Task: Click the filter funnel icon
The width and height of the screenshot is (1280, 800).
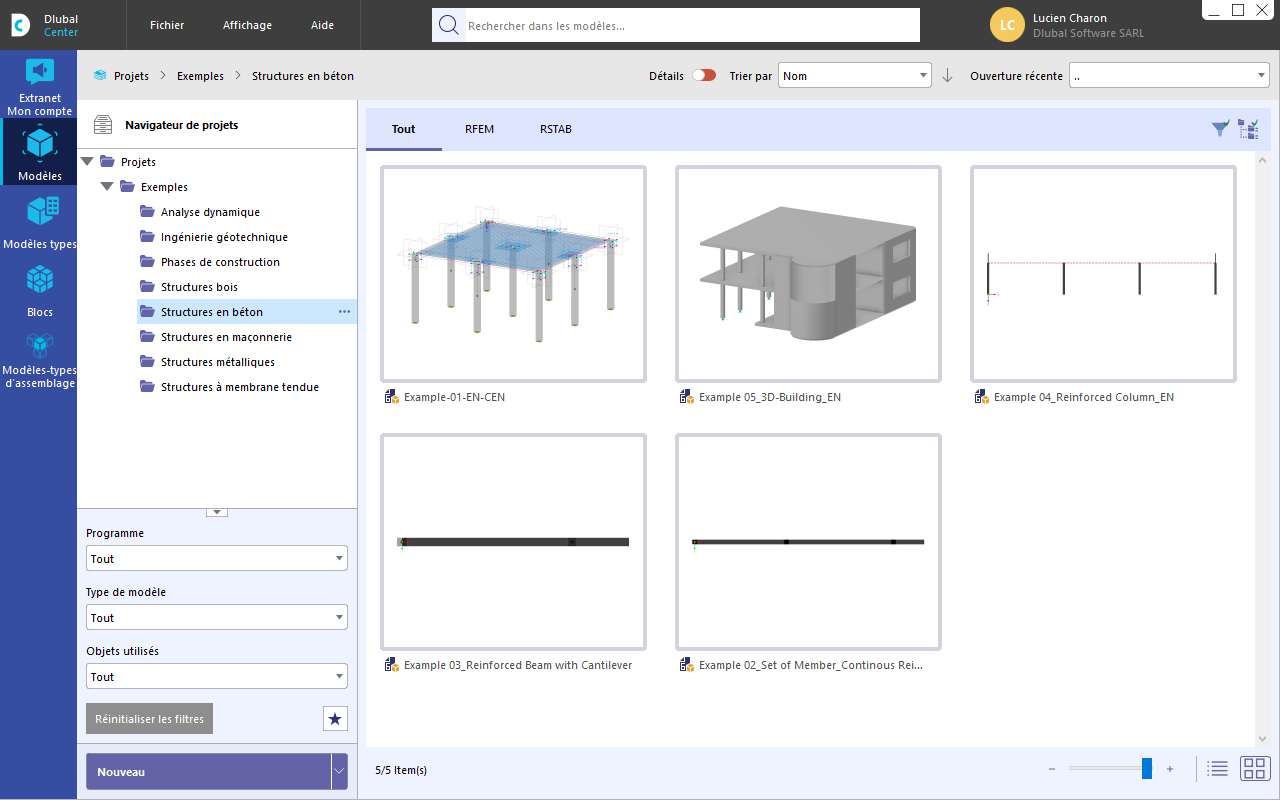Action: click(x=1220, y=128)
